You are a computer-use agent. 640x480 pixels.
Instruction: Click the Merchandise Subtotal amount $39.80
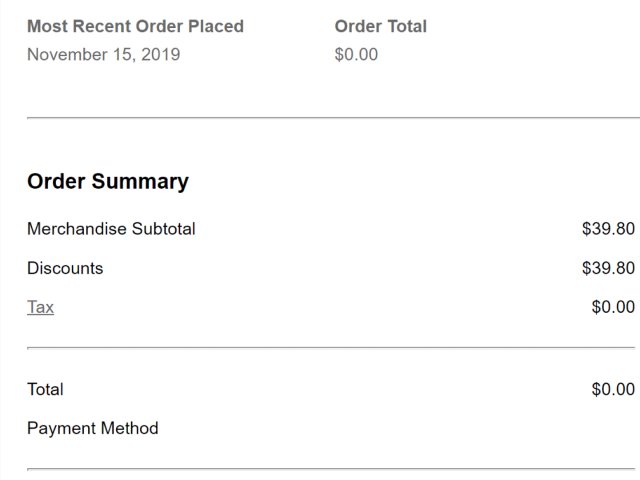[x=608, y=229]
